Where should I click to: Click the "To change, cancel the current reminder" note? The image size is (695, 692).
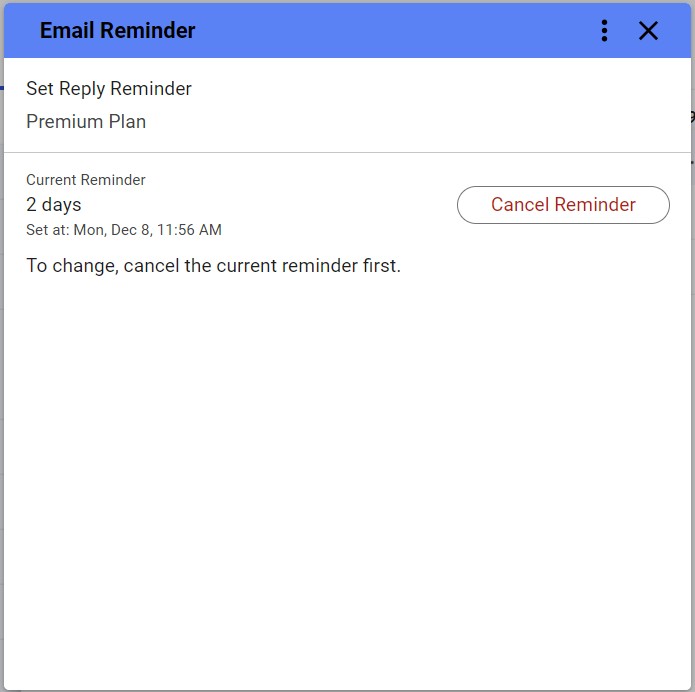pos(213,267)
